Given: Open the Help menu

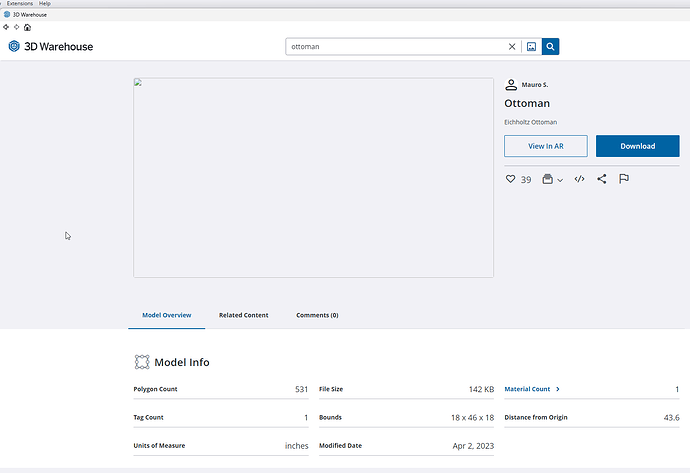Looking at the screenshot, I should (44, 3).
